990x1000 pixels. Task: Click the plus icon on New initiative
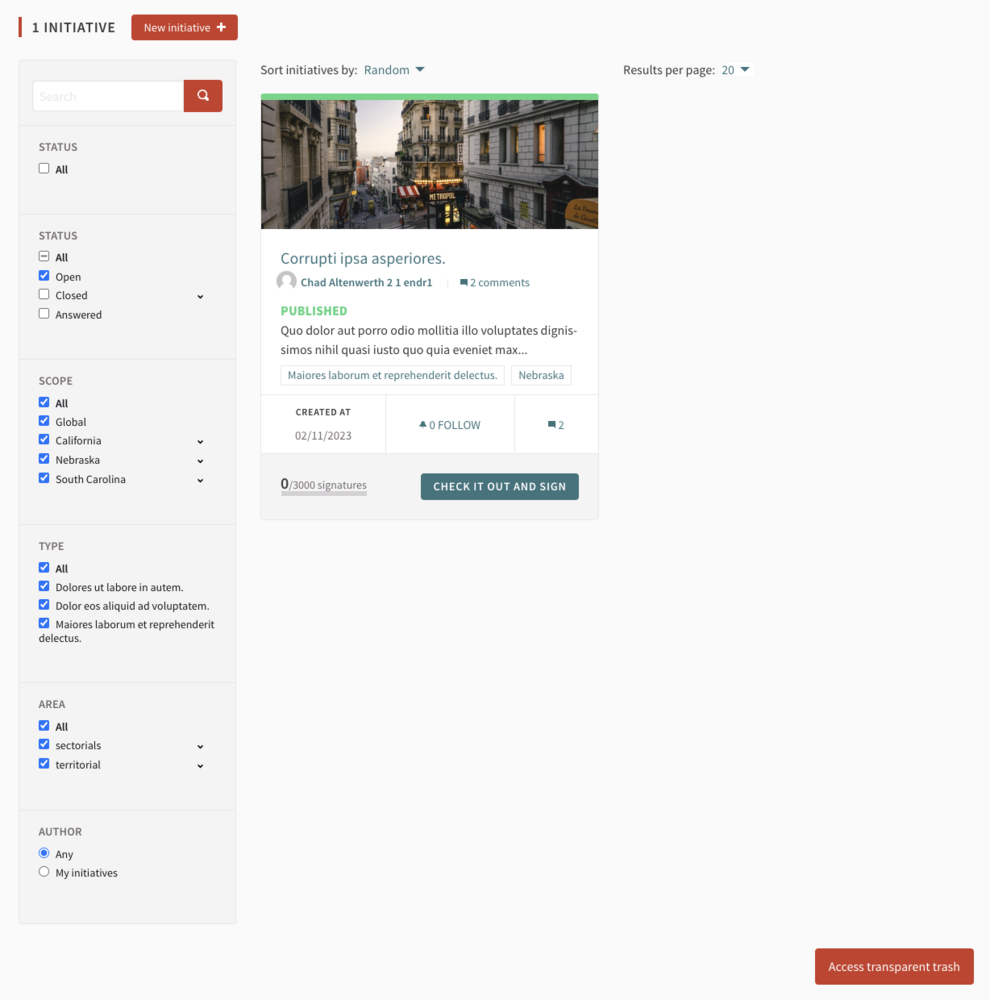click(x=221, y=27)
